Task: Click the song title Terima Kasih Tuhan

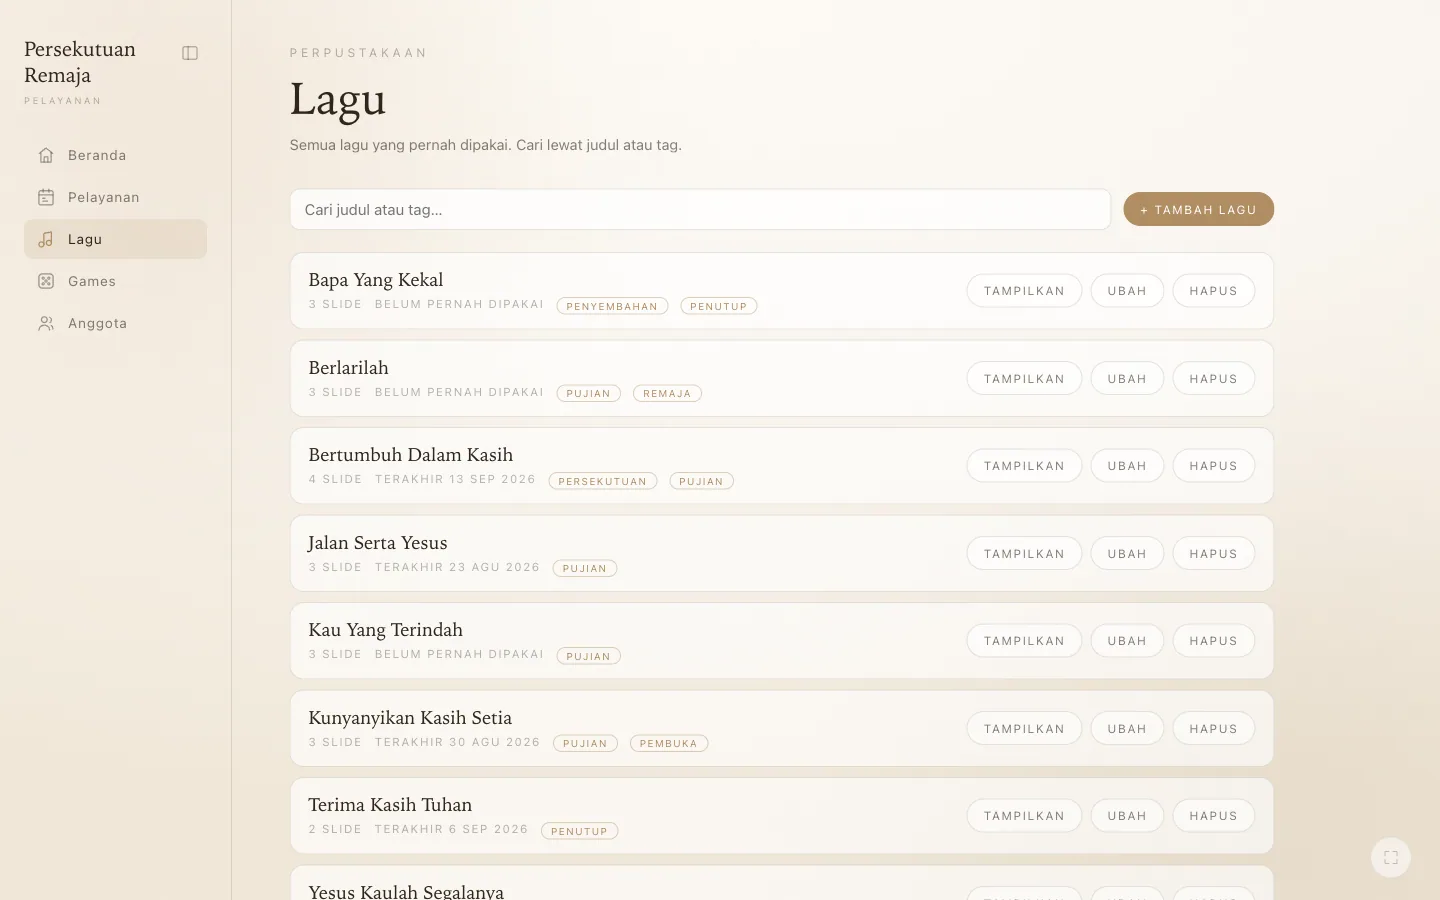Action: coord(390,805)
